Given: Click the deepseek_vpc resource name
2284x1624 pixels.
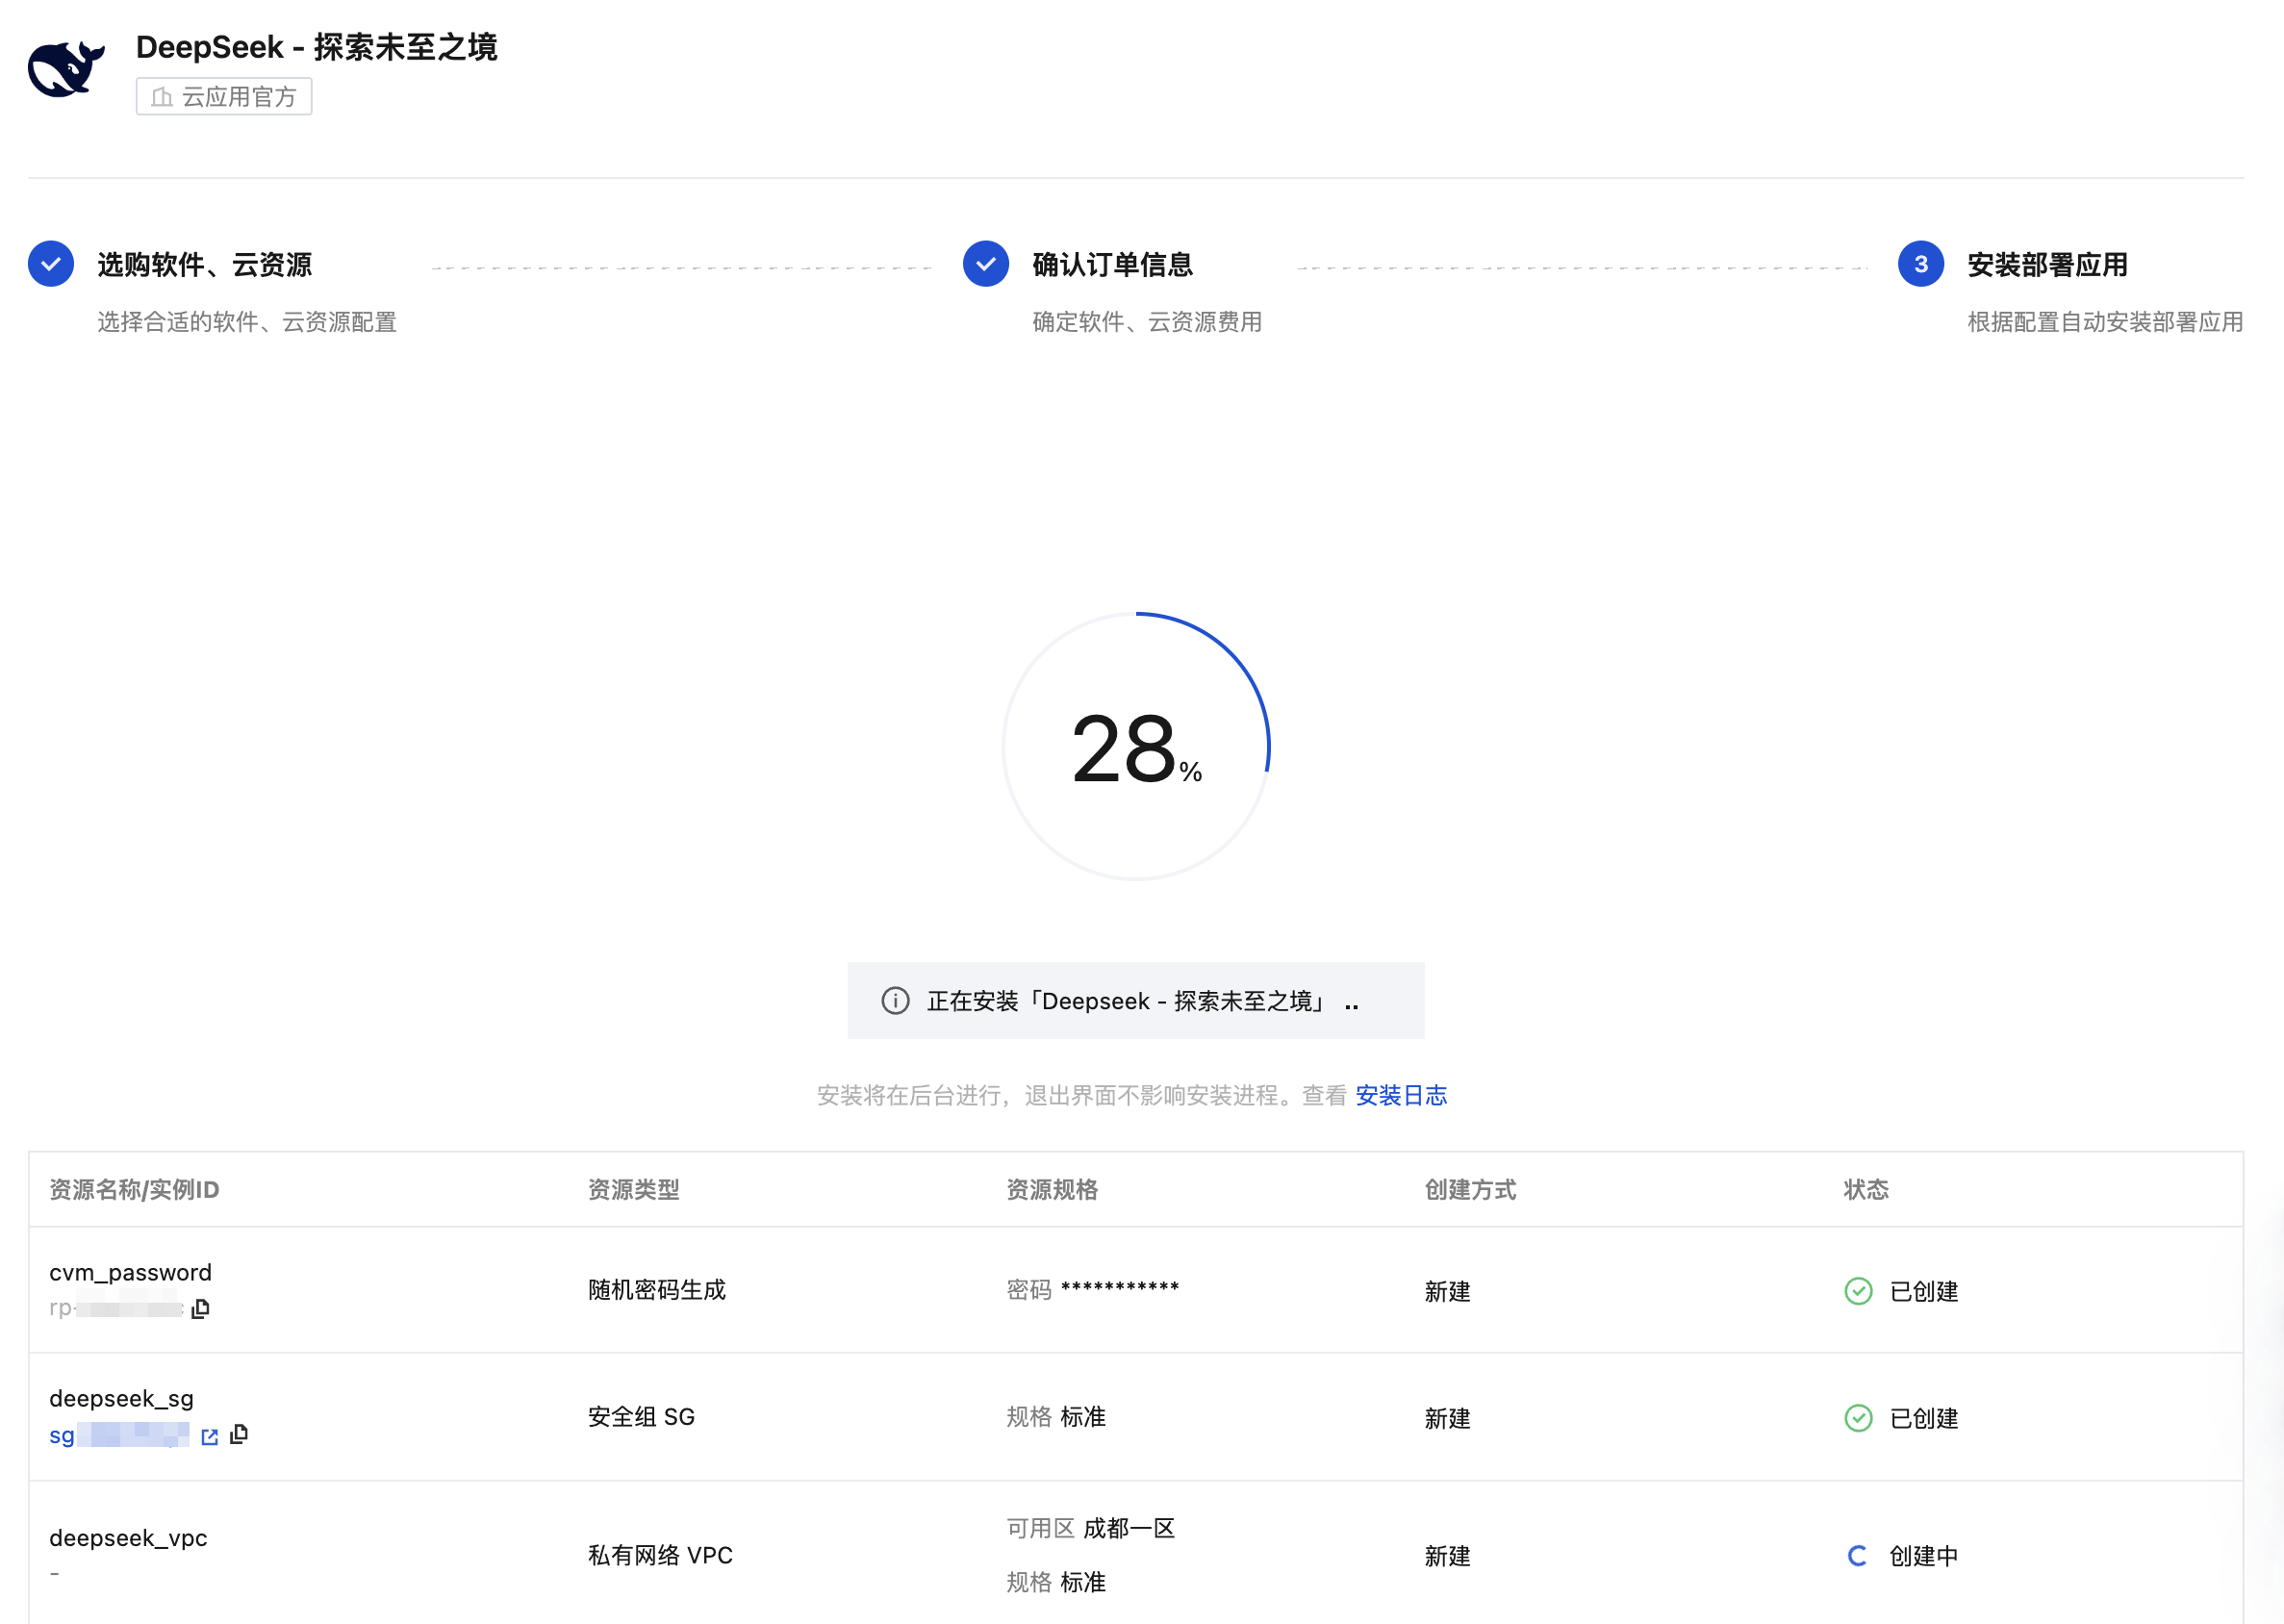Looking at the screenshot, I should pyautogui.click(x=128, y=1537).
